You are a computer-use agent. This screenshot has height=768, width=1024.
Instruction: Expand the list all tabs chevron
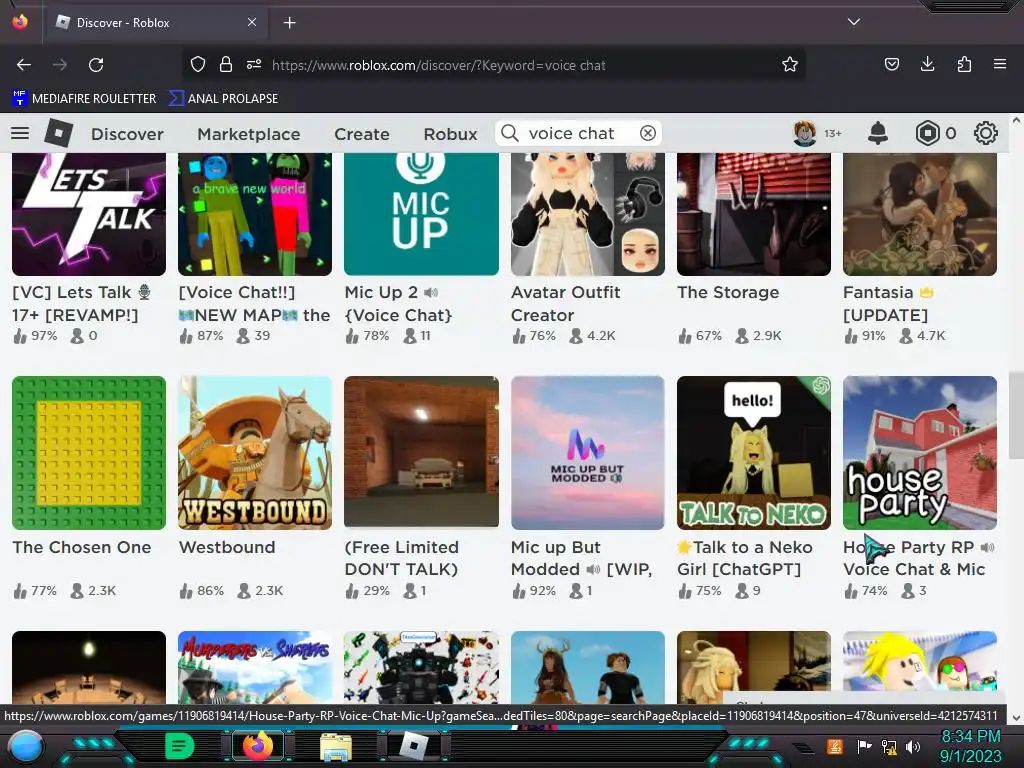[854, 22]
